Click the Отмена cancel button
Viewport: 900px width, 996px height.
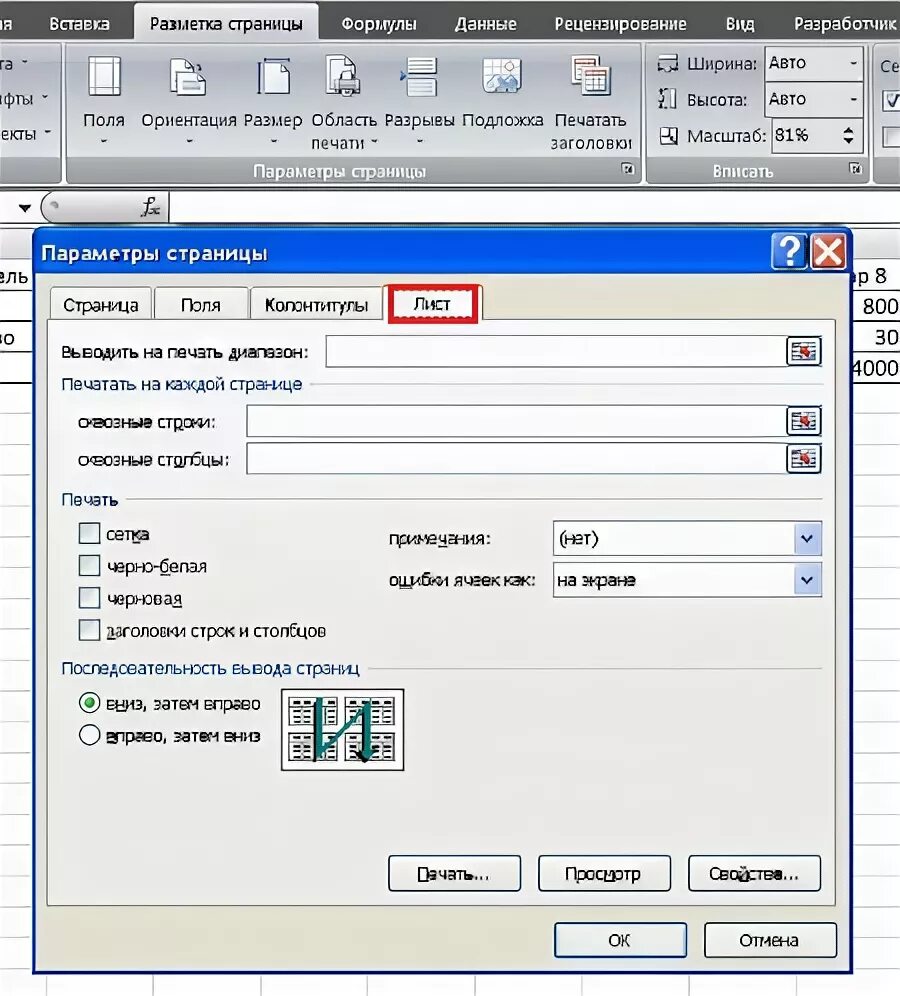point(770,940)
